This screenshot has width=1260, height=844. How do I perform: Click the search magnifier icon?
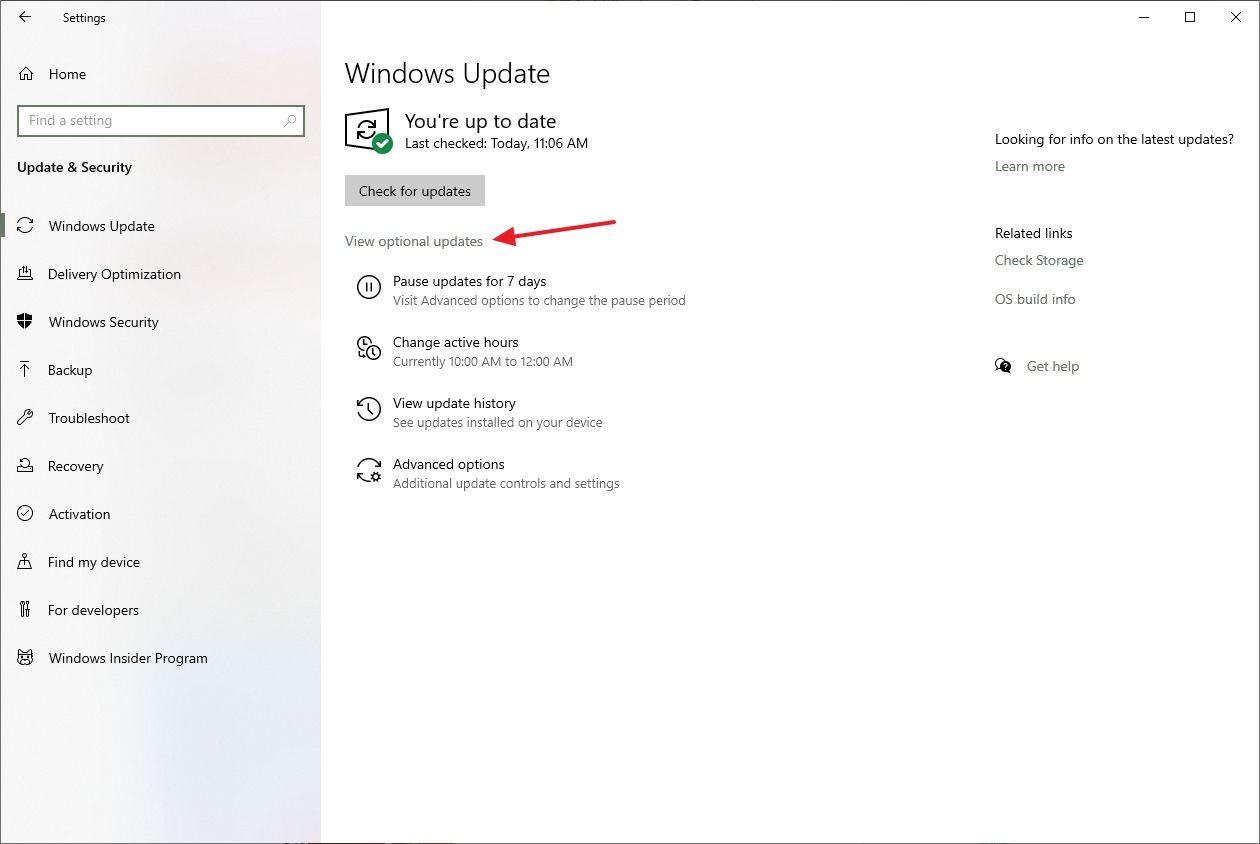[x=290, y=121]
